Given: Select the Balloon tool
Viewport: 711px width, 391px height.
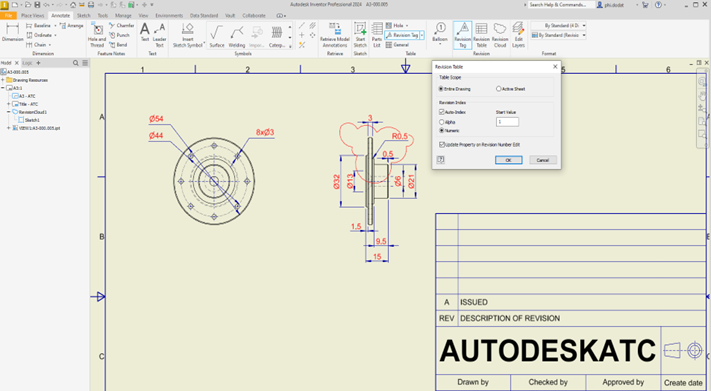Looking at the screenshot, I should 439,33.
